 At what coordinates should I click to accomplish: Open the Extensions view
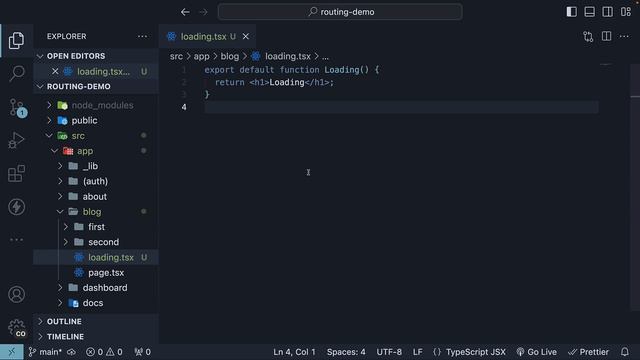pyautogui.click(x=16, y=173)
